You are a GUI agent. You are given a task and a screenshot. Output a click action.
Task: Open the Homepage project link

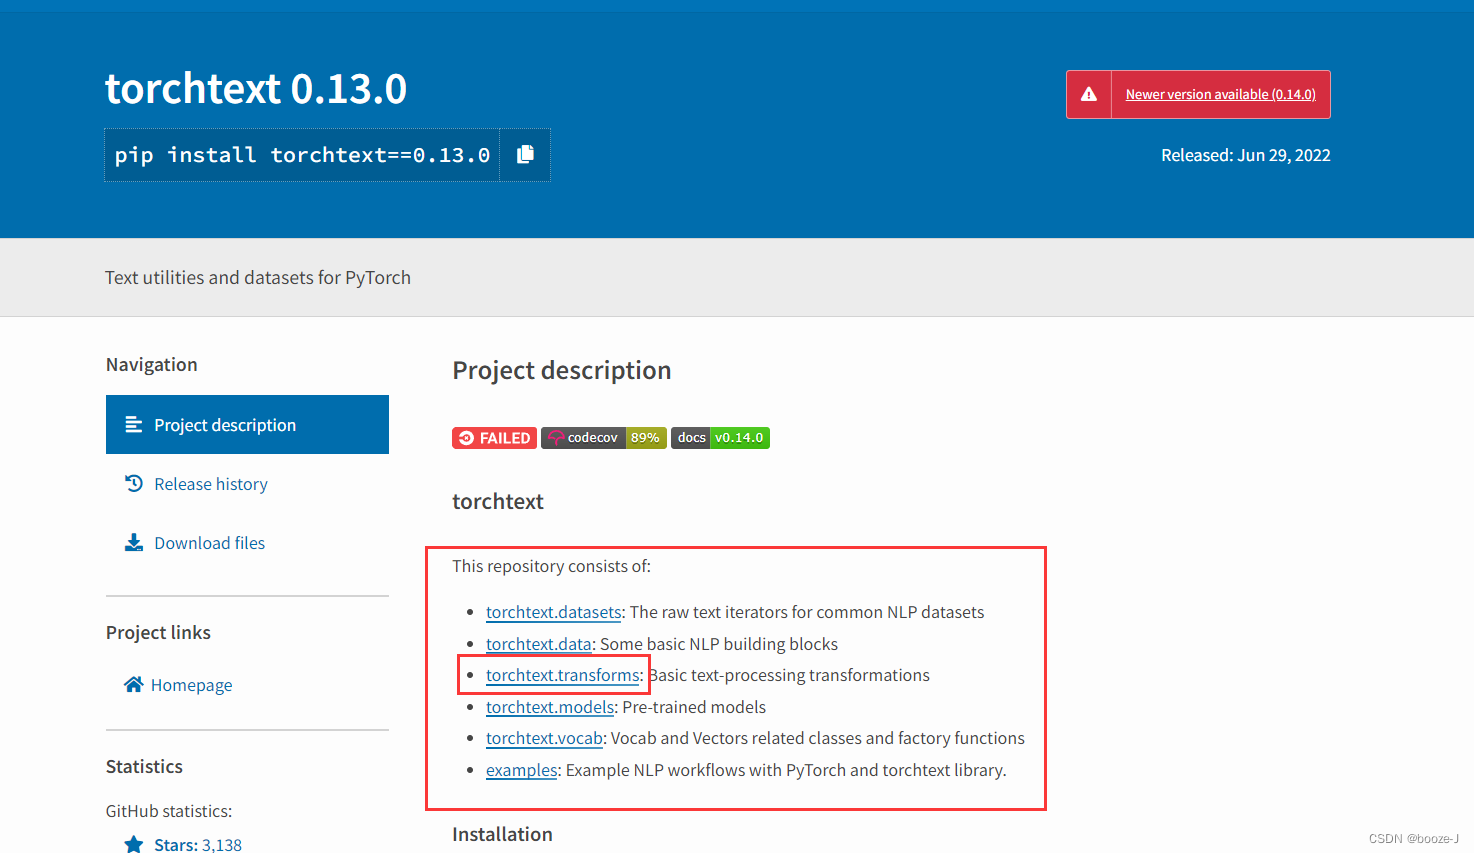(x=191, y=684)
